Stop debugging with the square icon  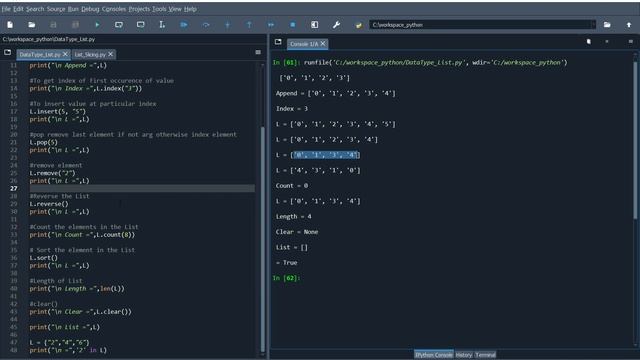point(293,25)
